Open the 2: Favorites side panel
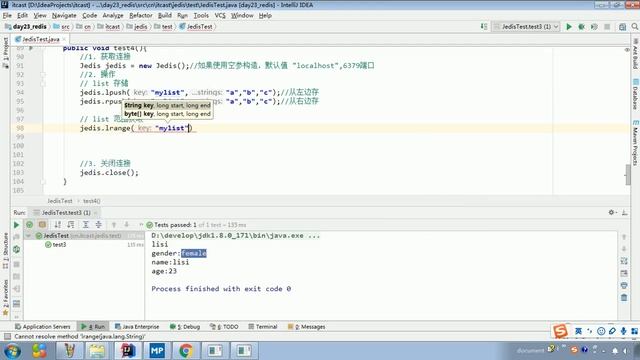Viewport: 640px width, 360px height. tap(6, 297)
